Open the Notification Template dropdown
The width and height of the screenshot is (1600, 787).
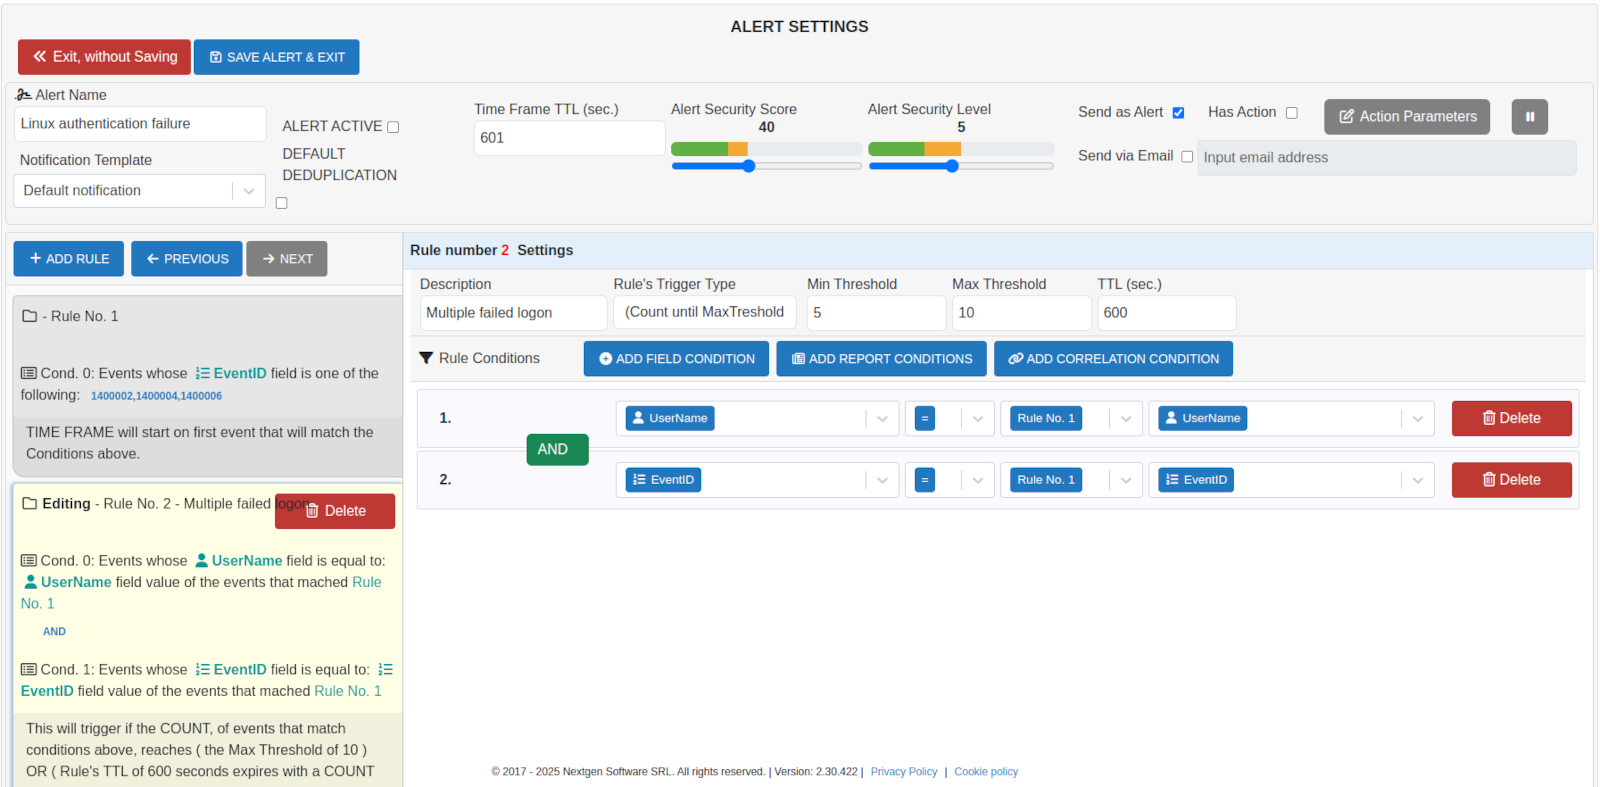pos(139,191)
